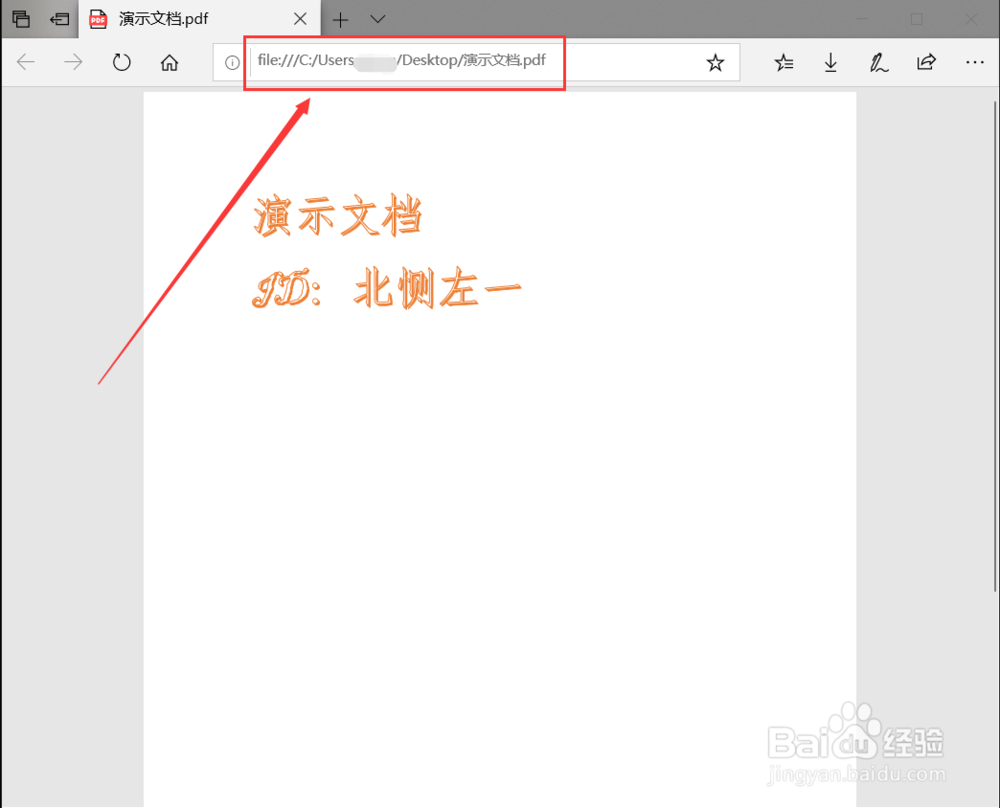Screen dimensions: 1000x808
Task: Open the tabs you've set aside
Action: (x=21, y=19)
